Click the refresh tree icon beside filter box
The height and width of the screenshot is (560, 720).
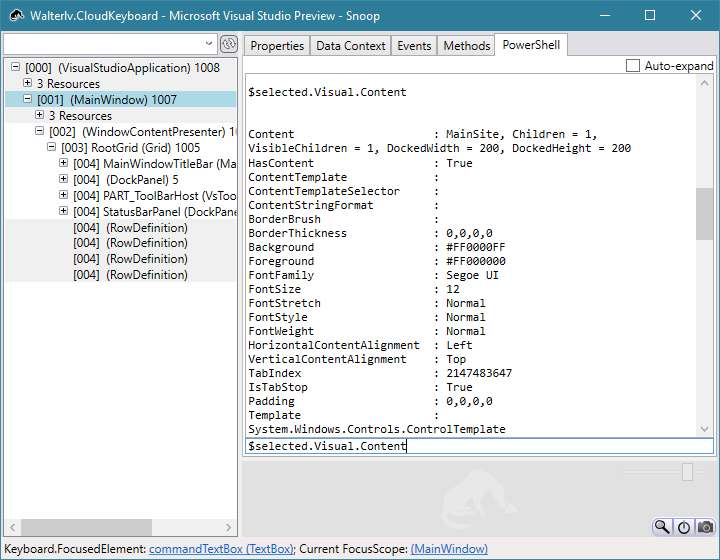coord(228,44)
